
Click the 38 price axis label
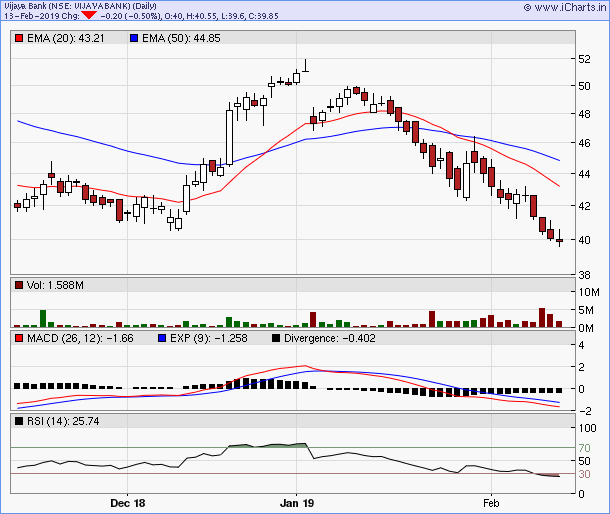tap(584, 275)
